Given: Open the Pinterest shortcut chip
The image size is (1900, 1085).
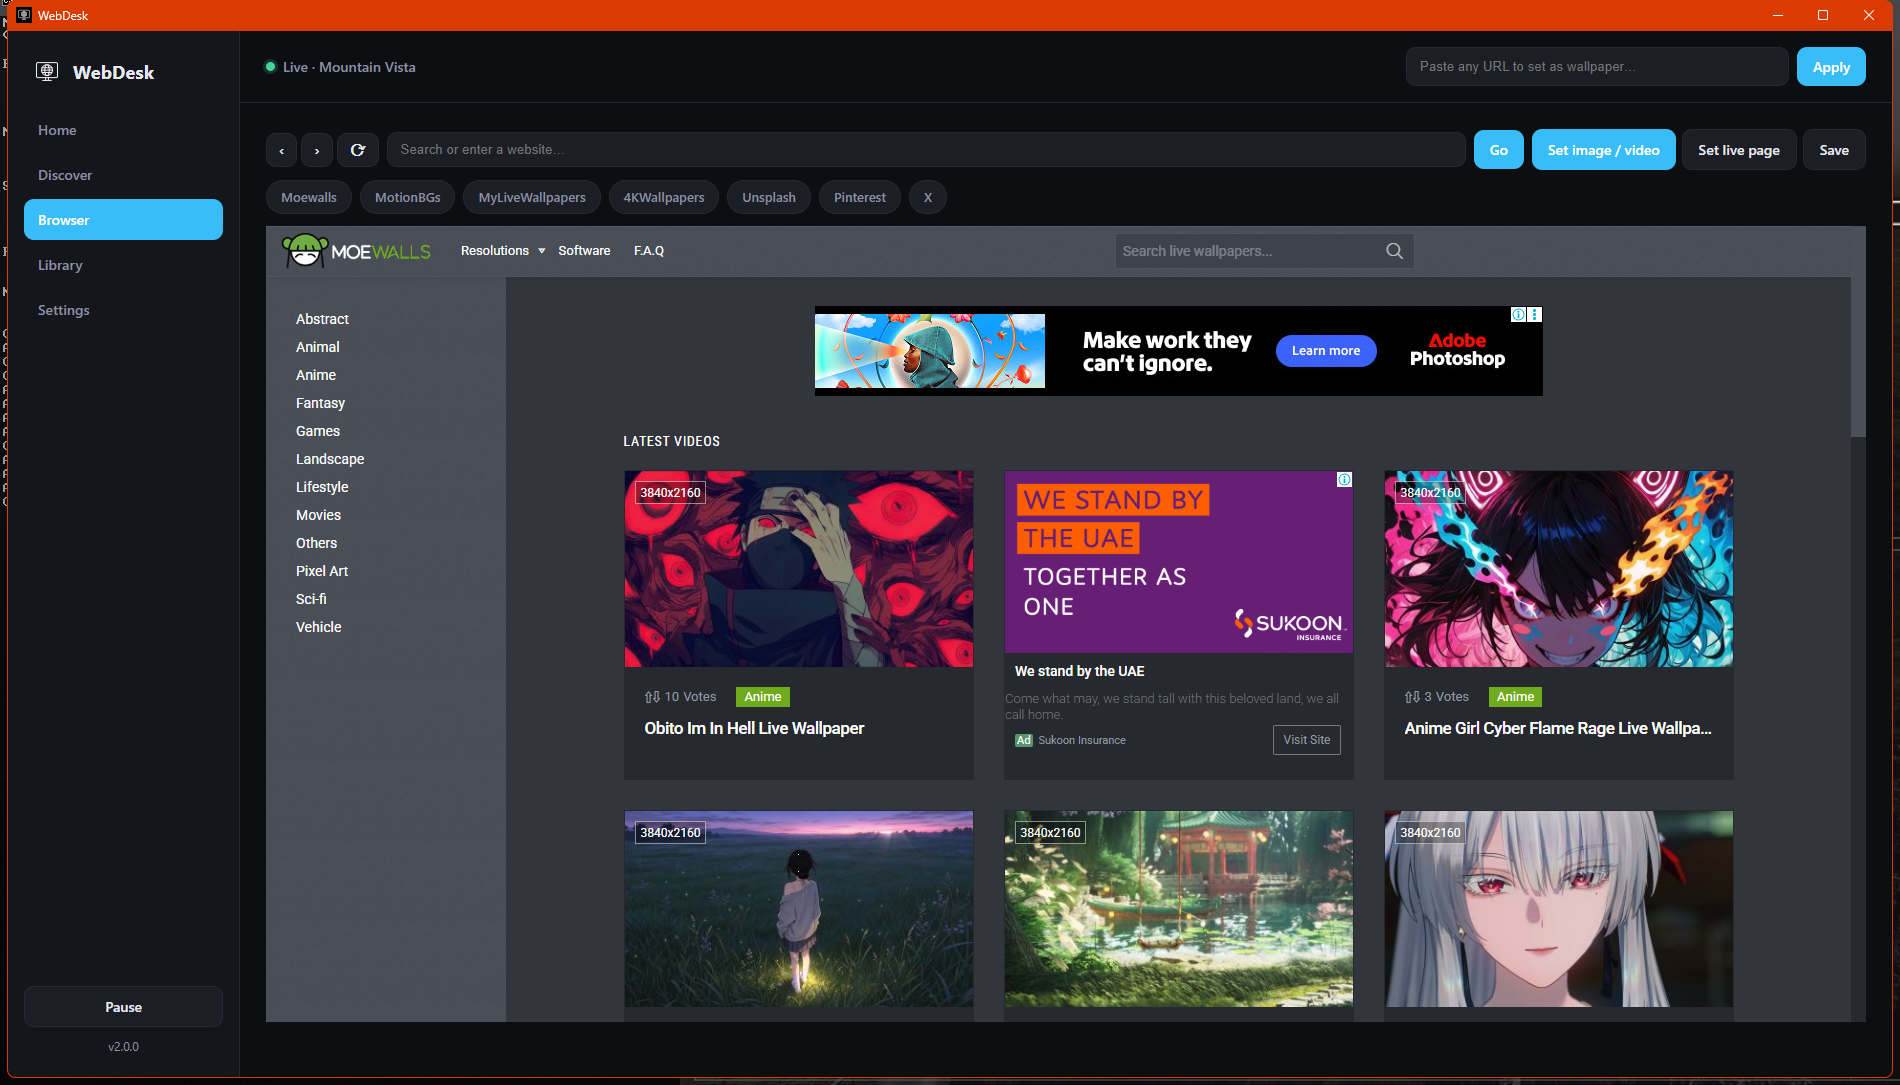Looking at the screenshot, I should click(x=860, y=197).
